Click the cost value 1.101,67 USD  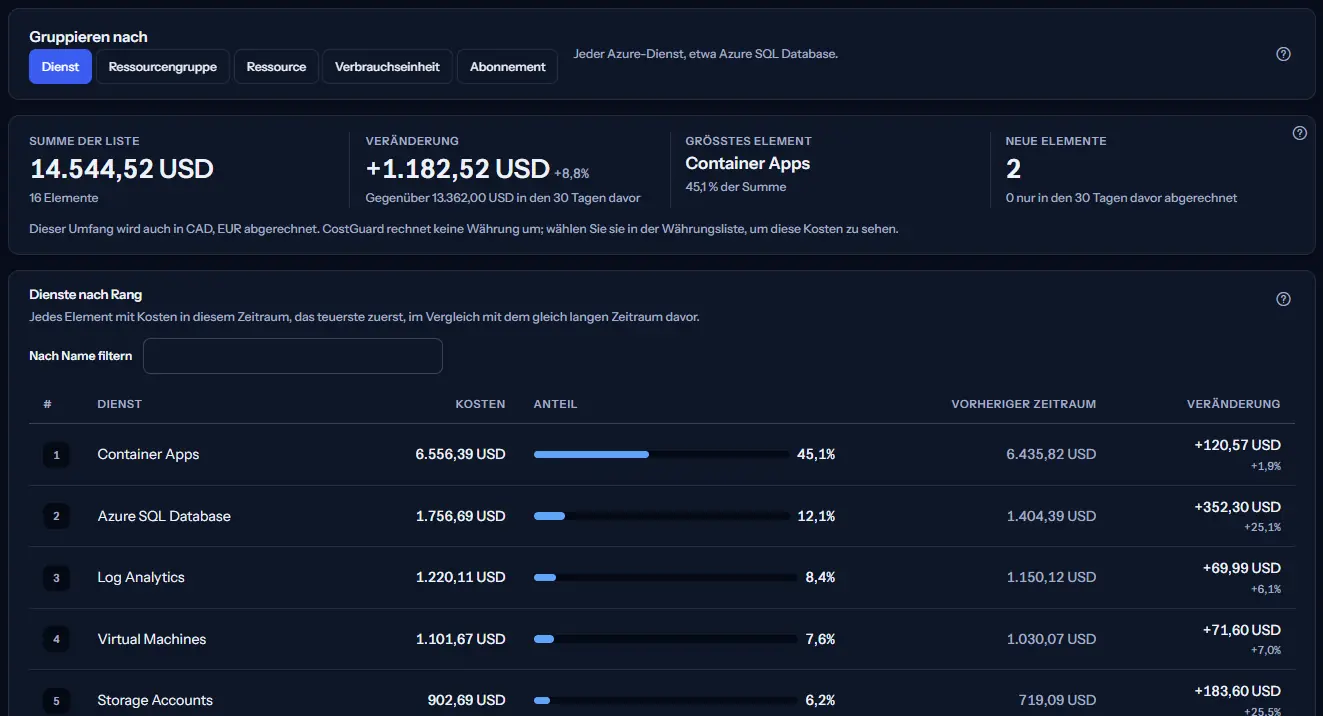[461, 640]
